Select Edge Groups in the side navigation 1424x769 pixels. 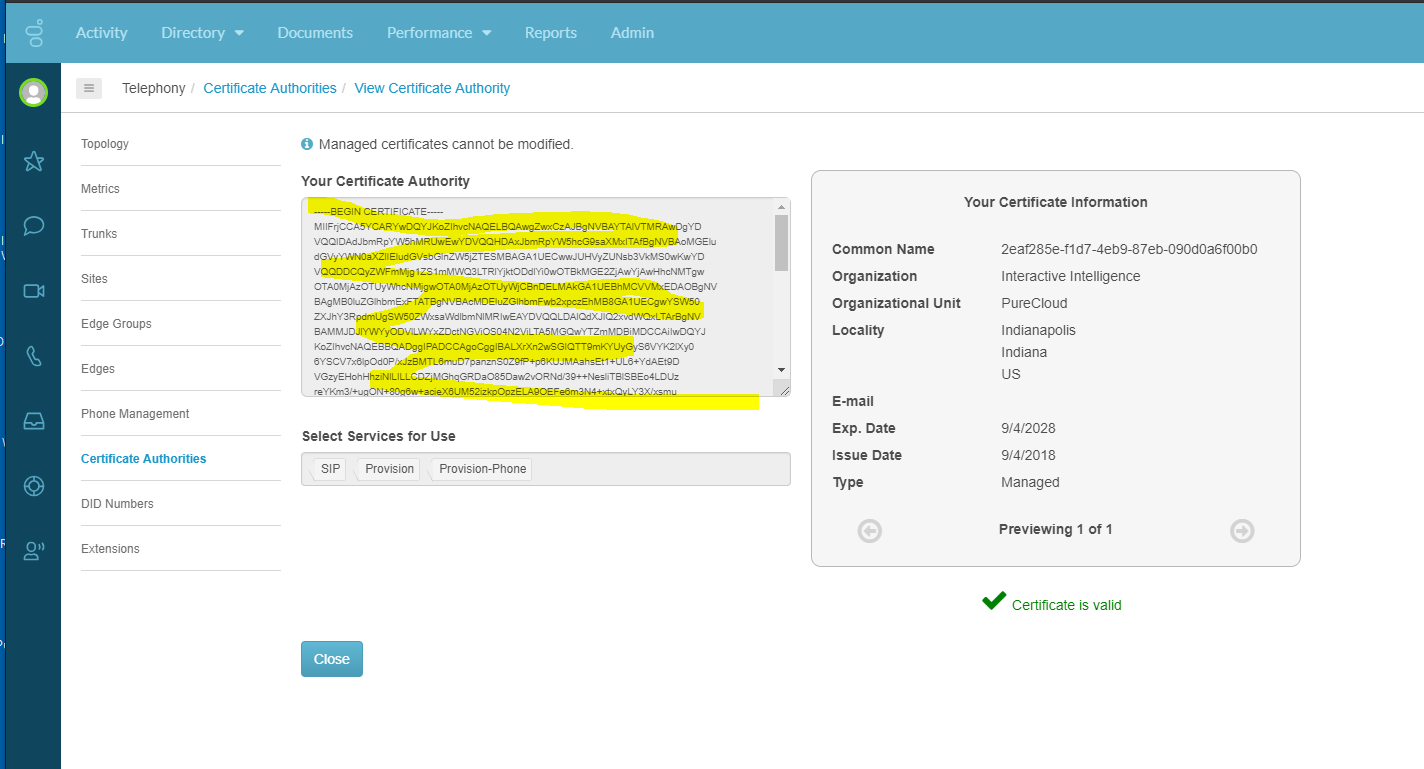116,324
